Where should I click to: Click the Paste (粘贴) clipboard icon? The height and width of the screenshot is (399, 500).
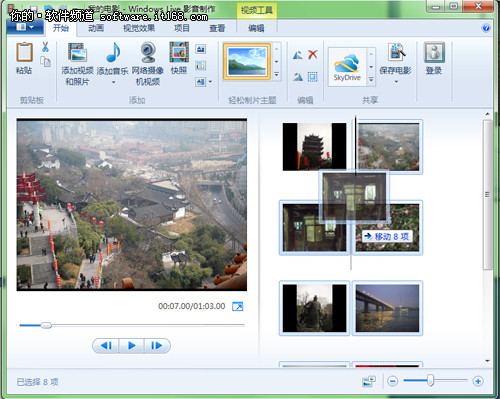24,52
